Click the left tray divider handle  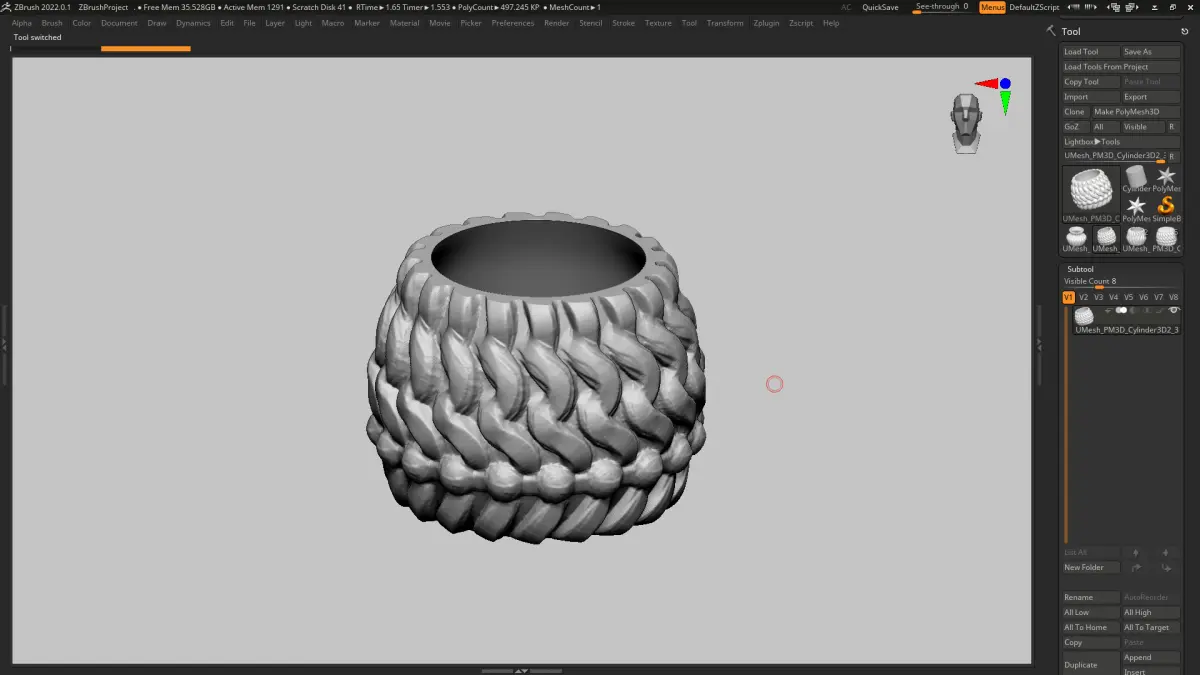tap(4, 343)
